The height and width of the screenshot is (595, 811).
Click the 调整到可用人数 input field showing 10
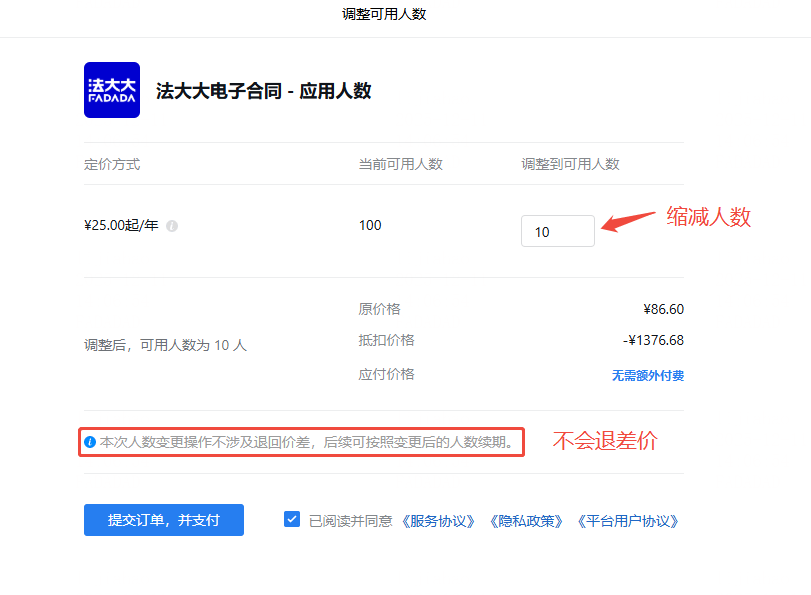[x=558, y=231]
